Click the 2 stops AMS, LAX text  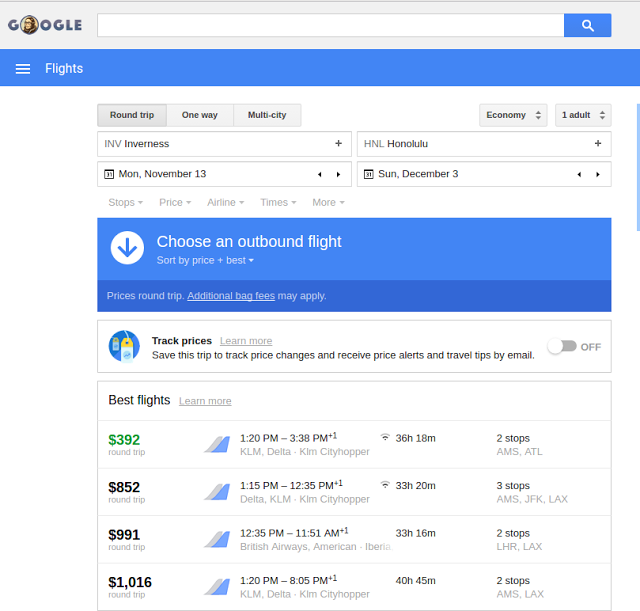pyautogui.click(x=520, y=587)
